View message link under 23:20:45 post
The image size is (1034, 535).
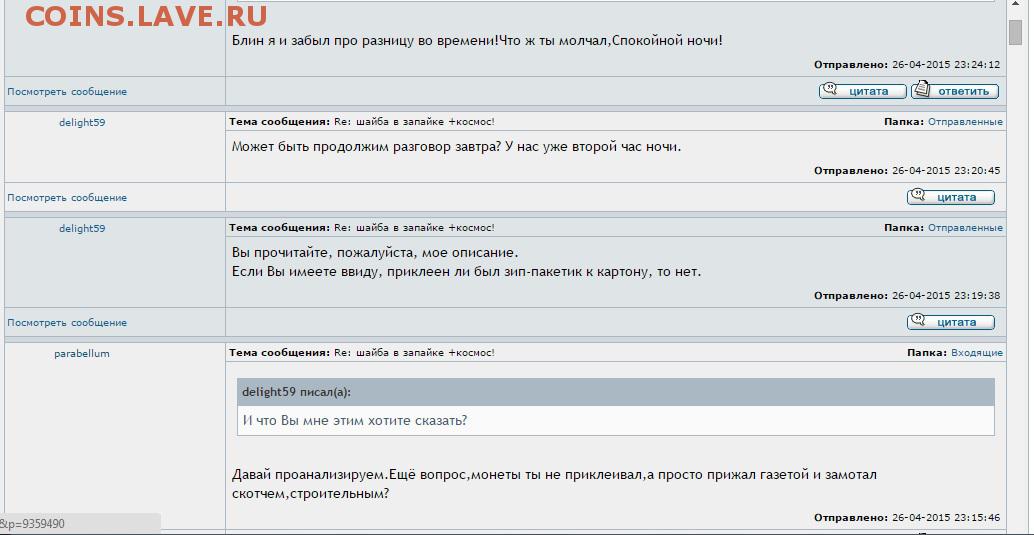(67, 197)
